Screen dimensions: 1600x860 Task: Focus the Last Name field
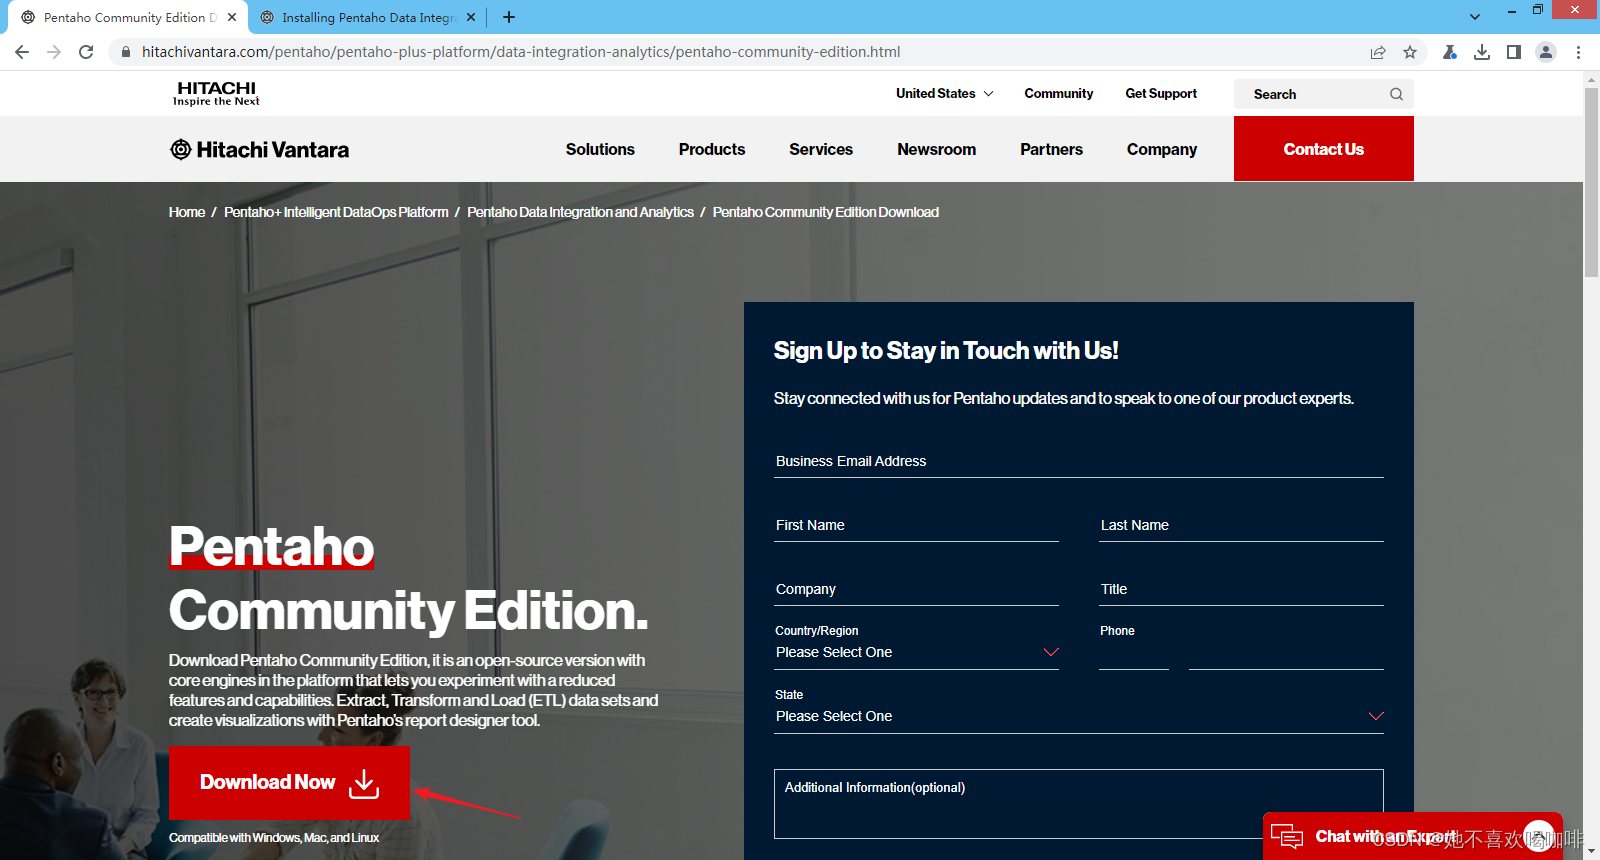pos(1241,525)
